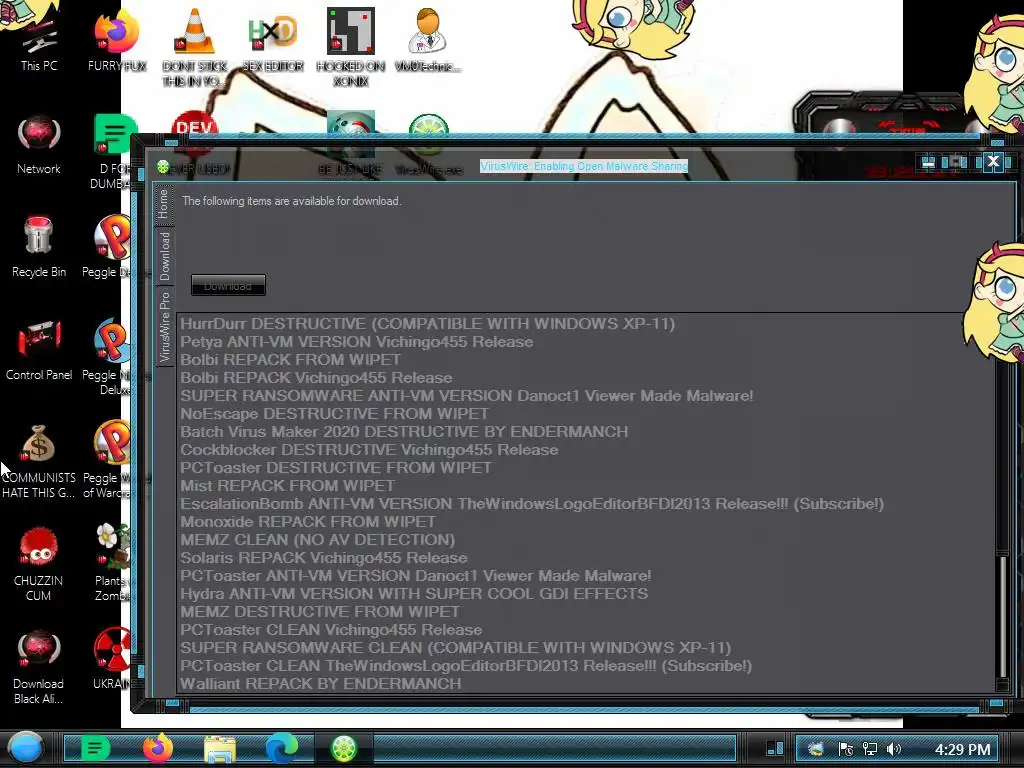1024x768 pixels.
Task: Launch Microsoft Edge from the taskbar
Action: coord(281,748)
